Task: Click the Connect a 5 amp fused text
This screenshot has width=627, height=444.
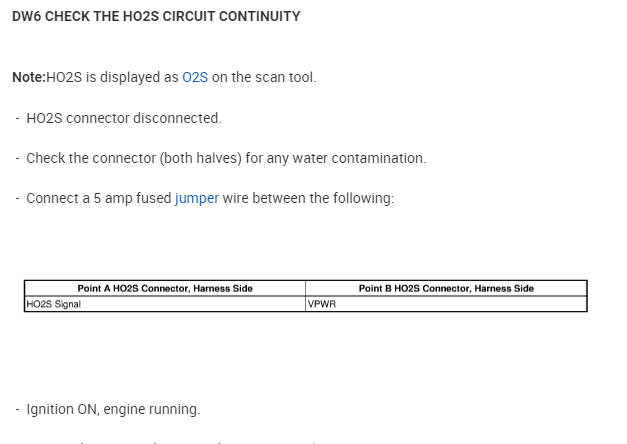Action: pyautogui.click(x=98, y=198)
